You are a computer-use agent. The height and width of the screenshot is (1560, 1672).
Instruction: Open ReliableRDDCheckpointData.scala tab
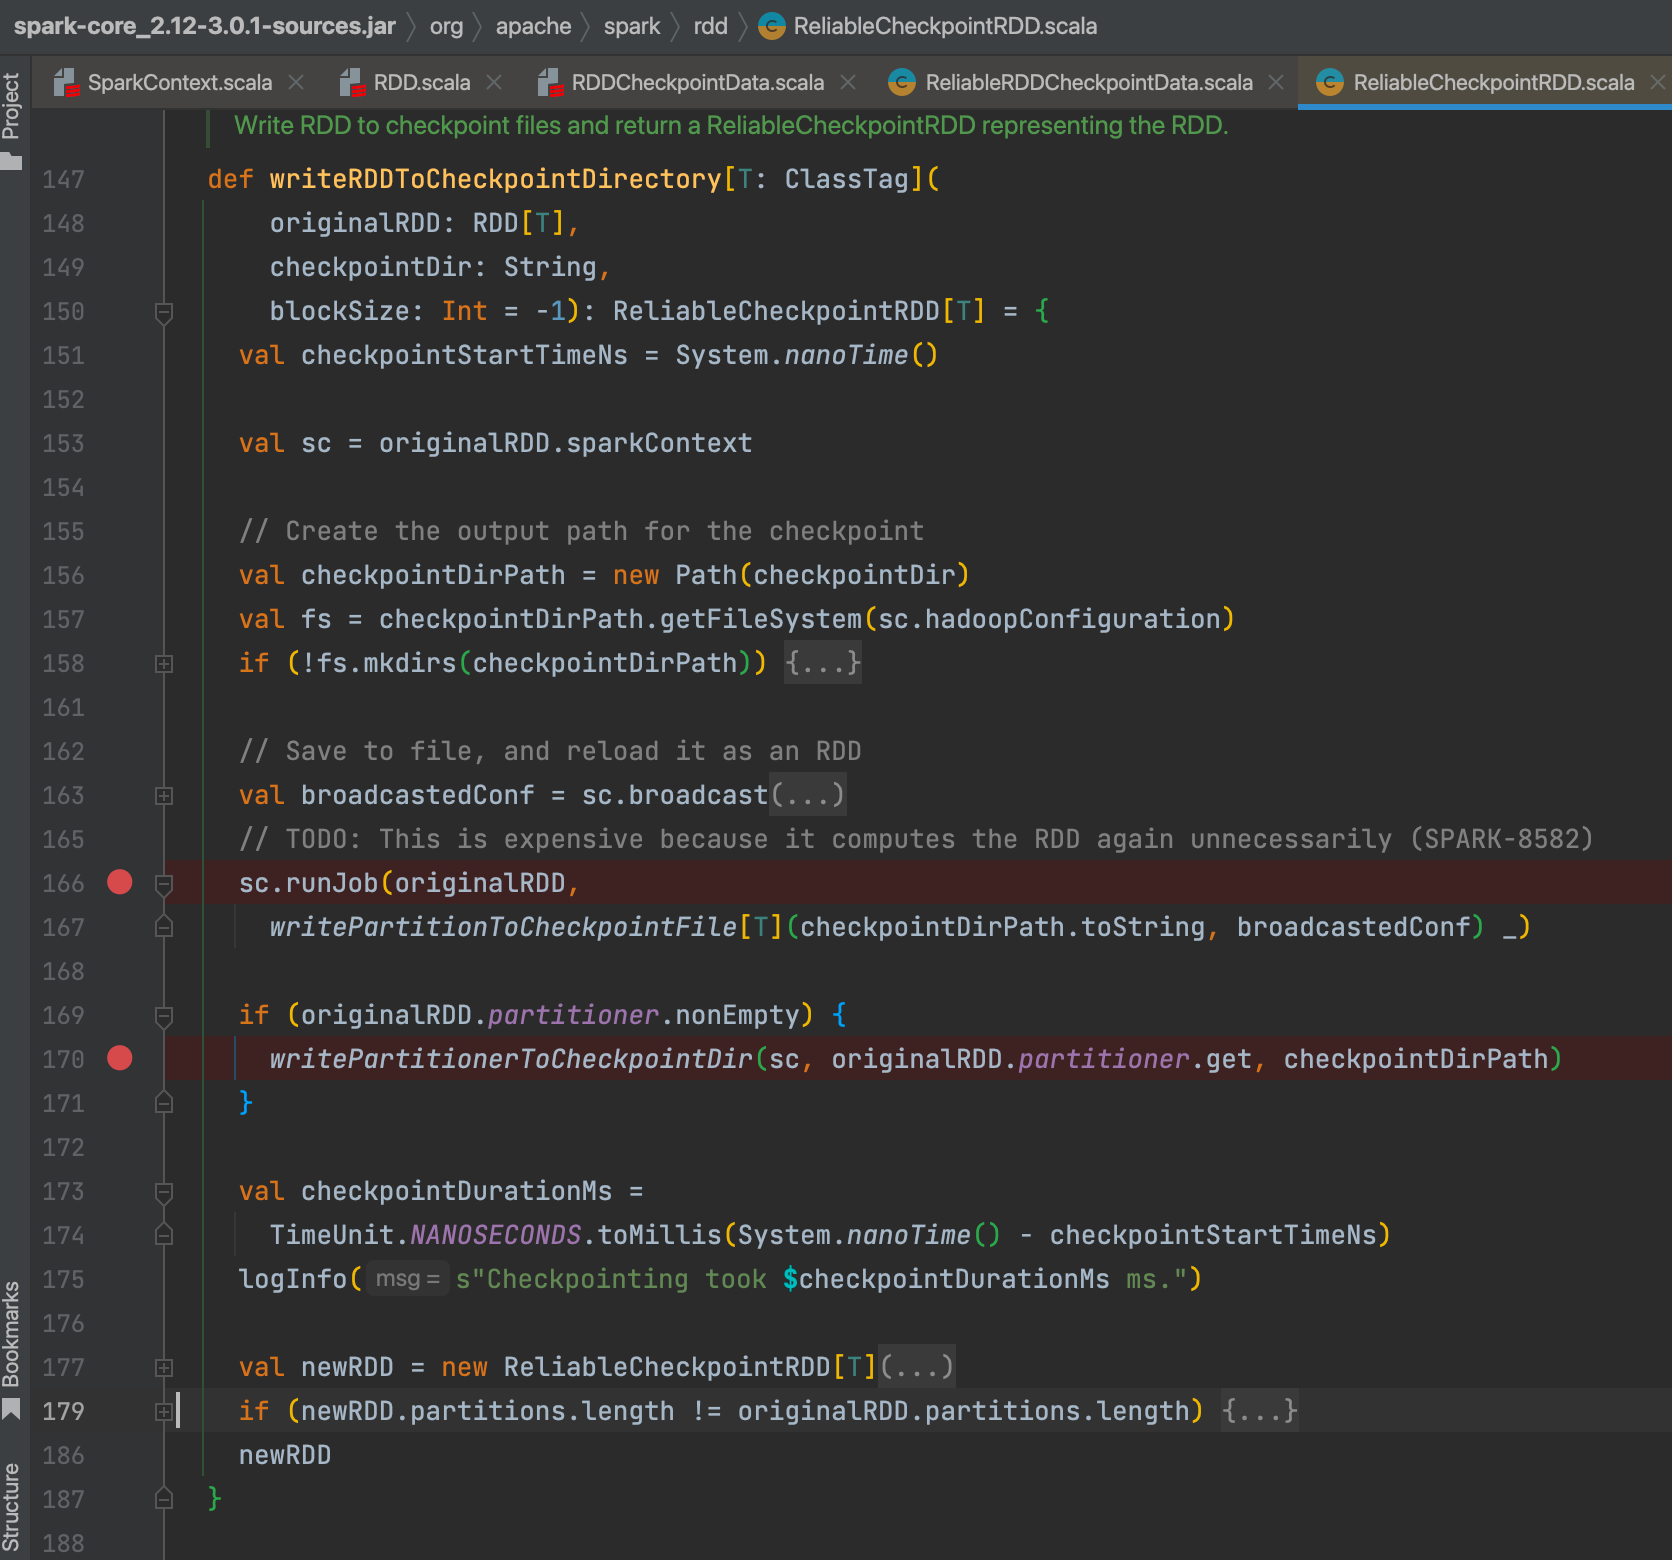click(1088, 82)
